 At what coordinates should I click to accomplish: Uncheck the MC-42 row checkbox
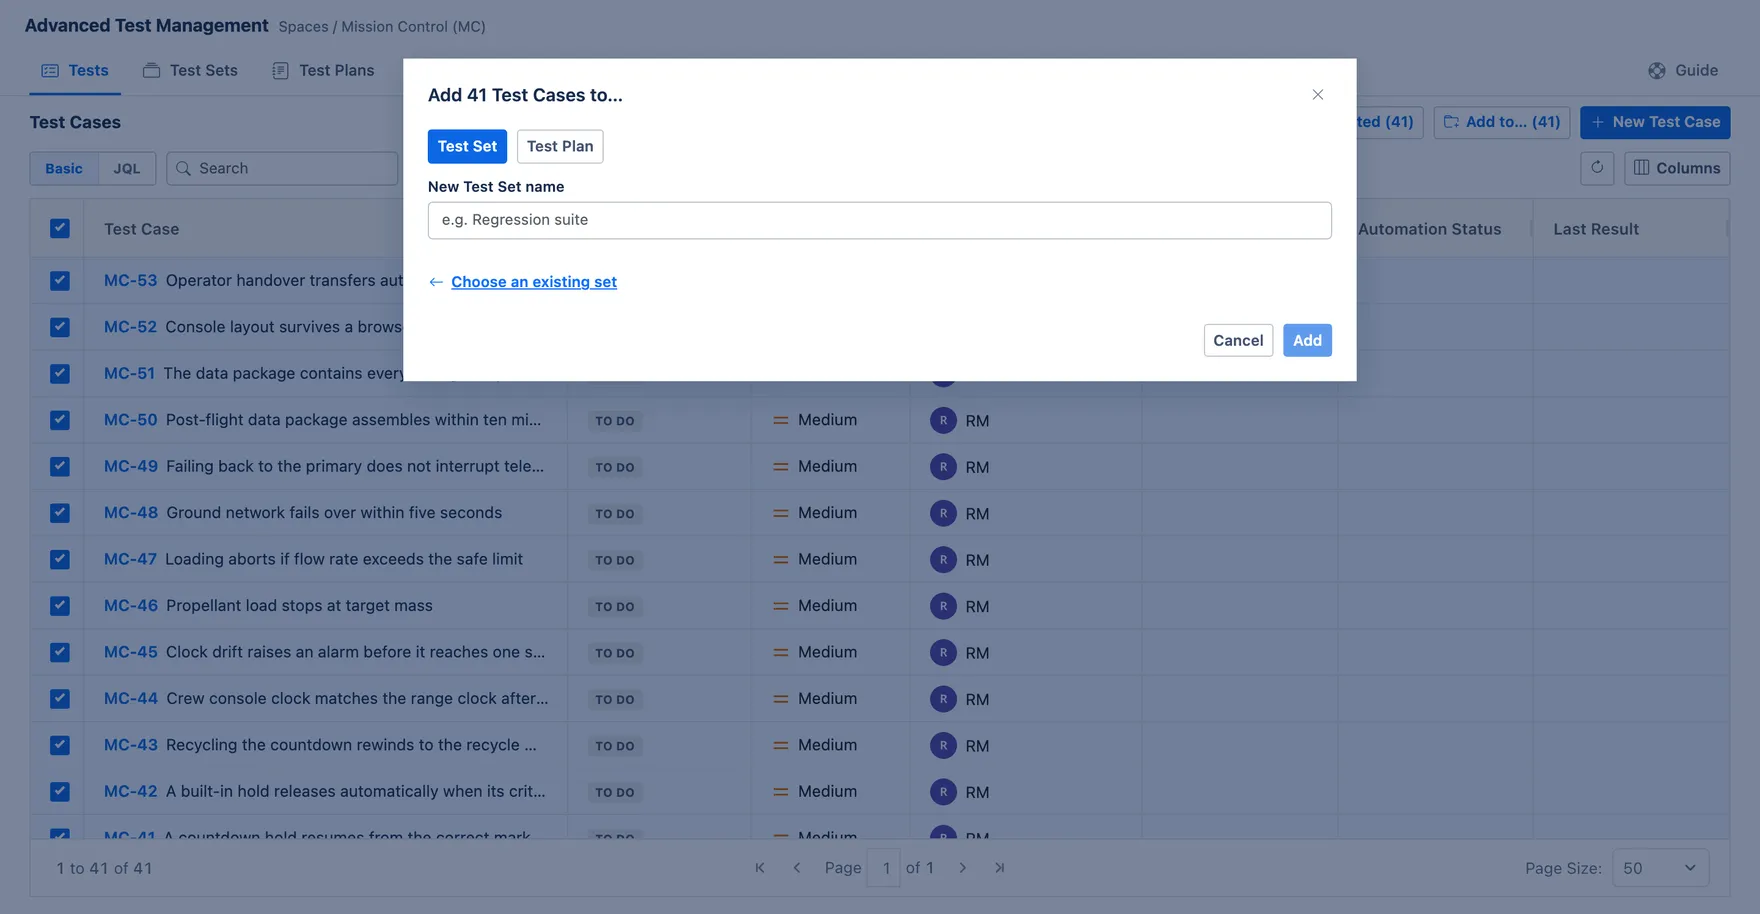(x=60, y=791)
